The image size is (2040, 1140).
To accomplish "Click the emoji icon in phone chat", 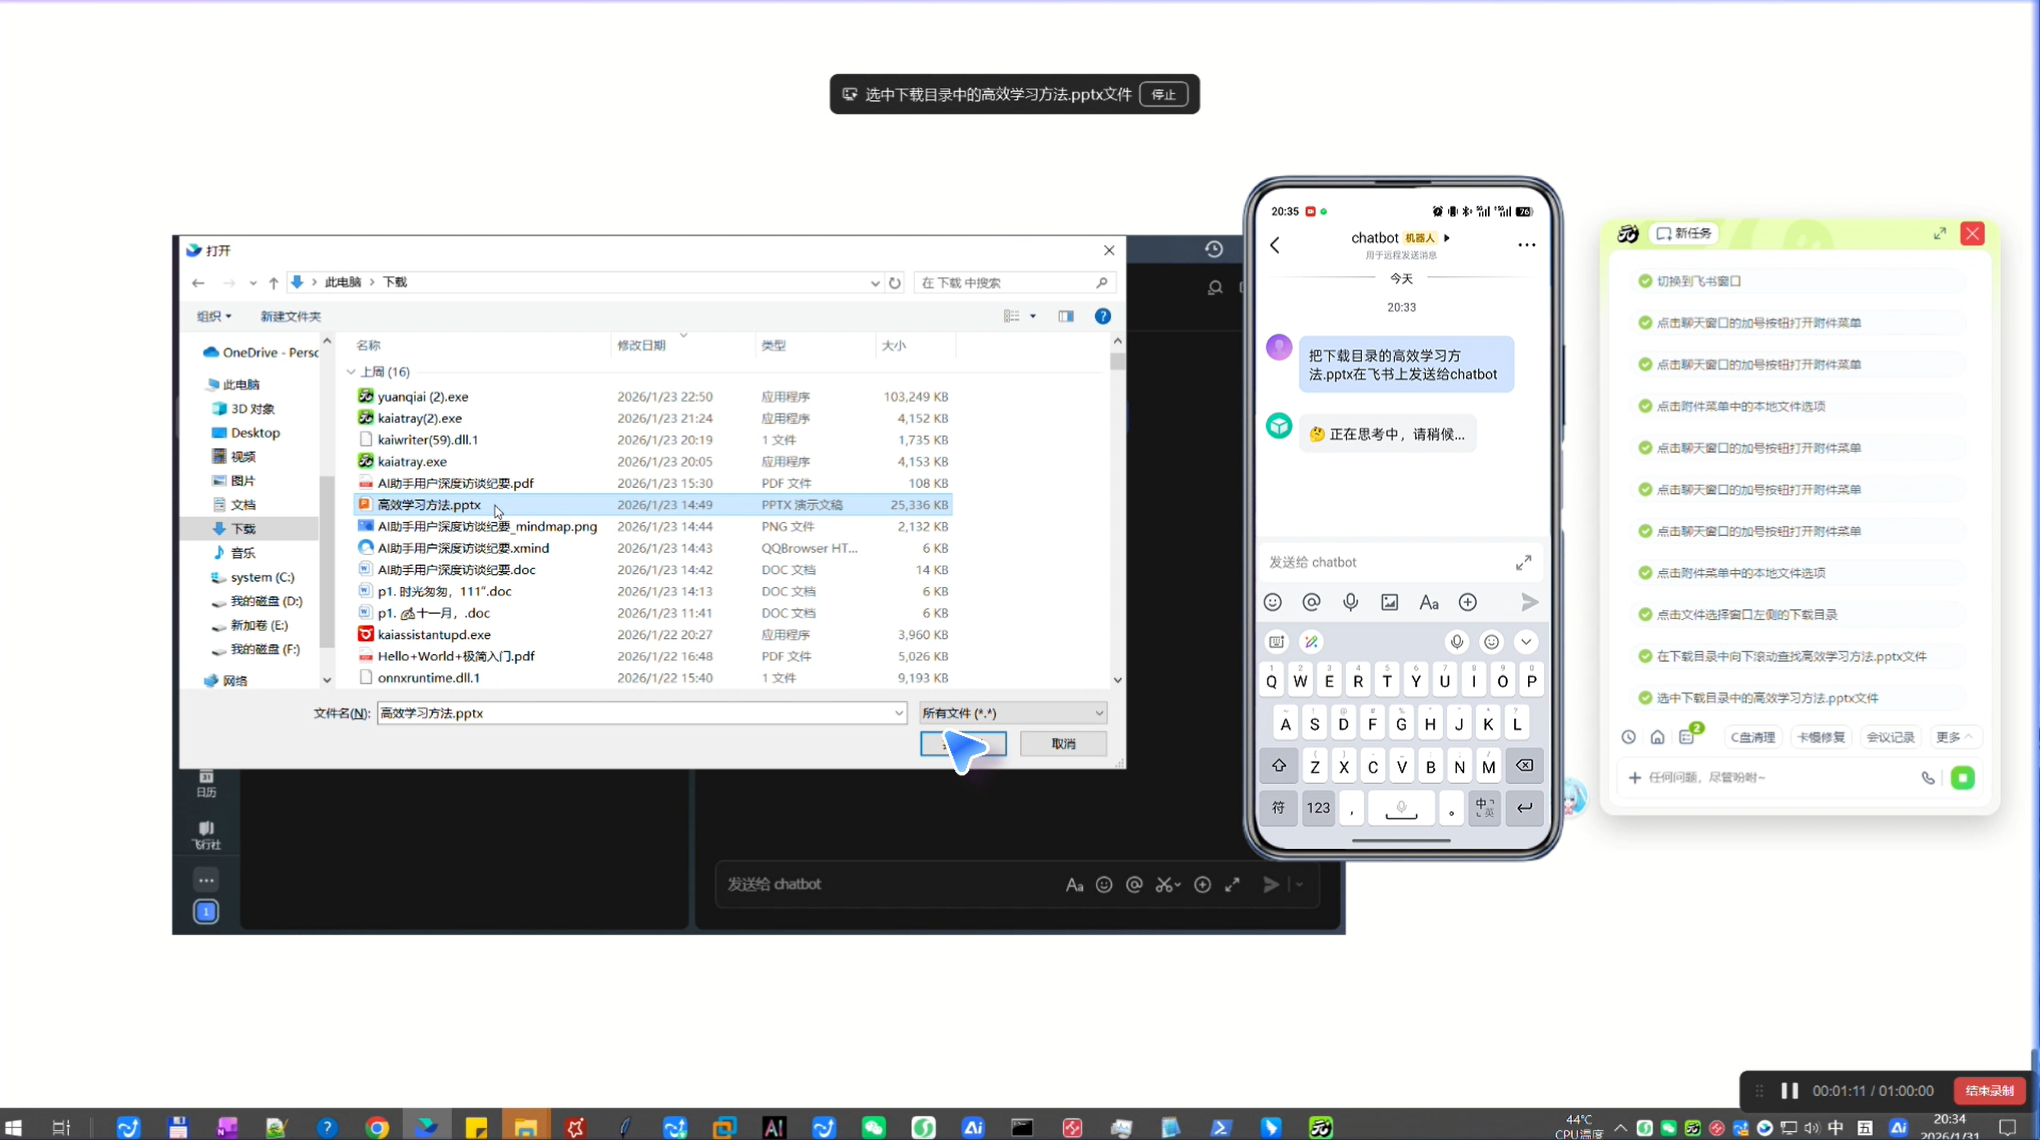I will tap(1272, 602).
